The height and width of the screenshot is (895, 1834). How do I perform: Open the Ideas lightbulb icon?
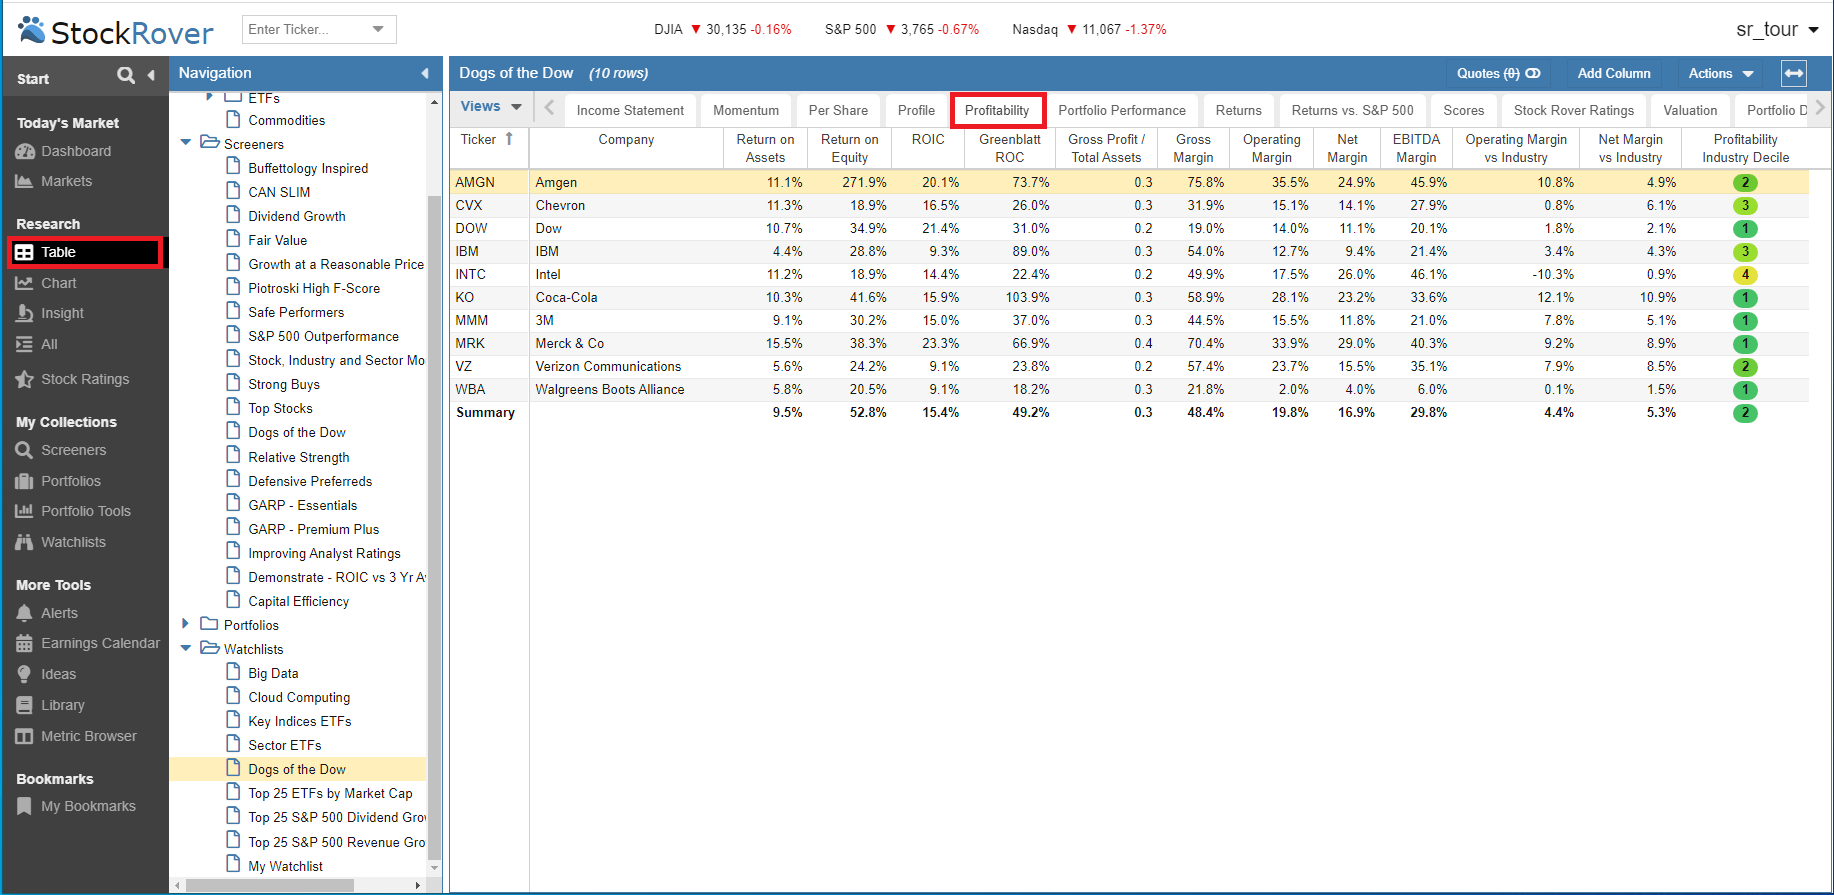pos(25,674)
